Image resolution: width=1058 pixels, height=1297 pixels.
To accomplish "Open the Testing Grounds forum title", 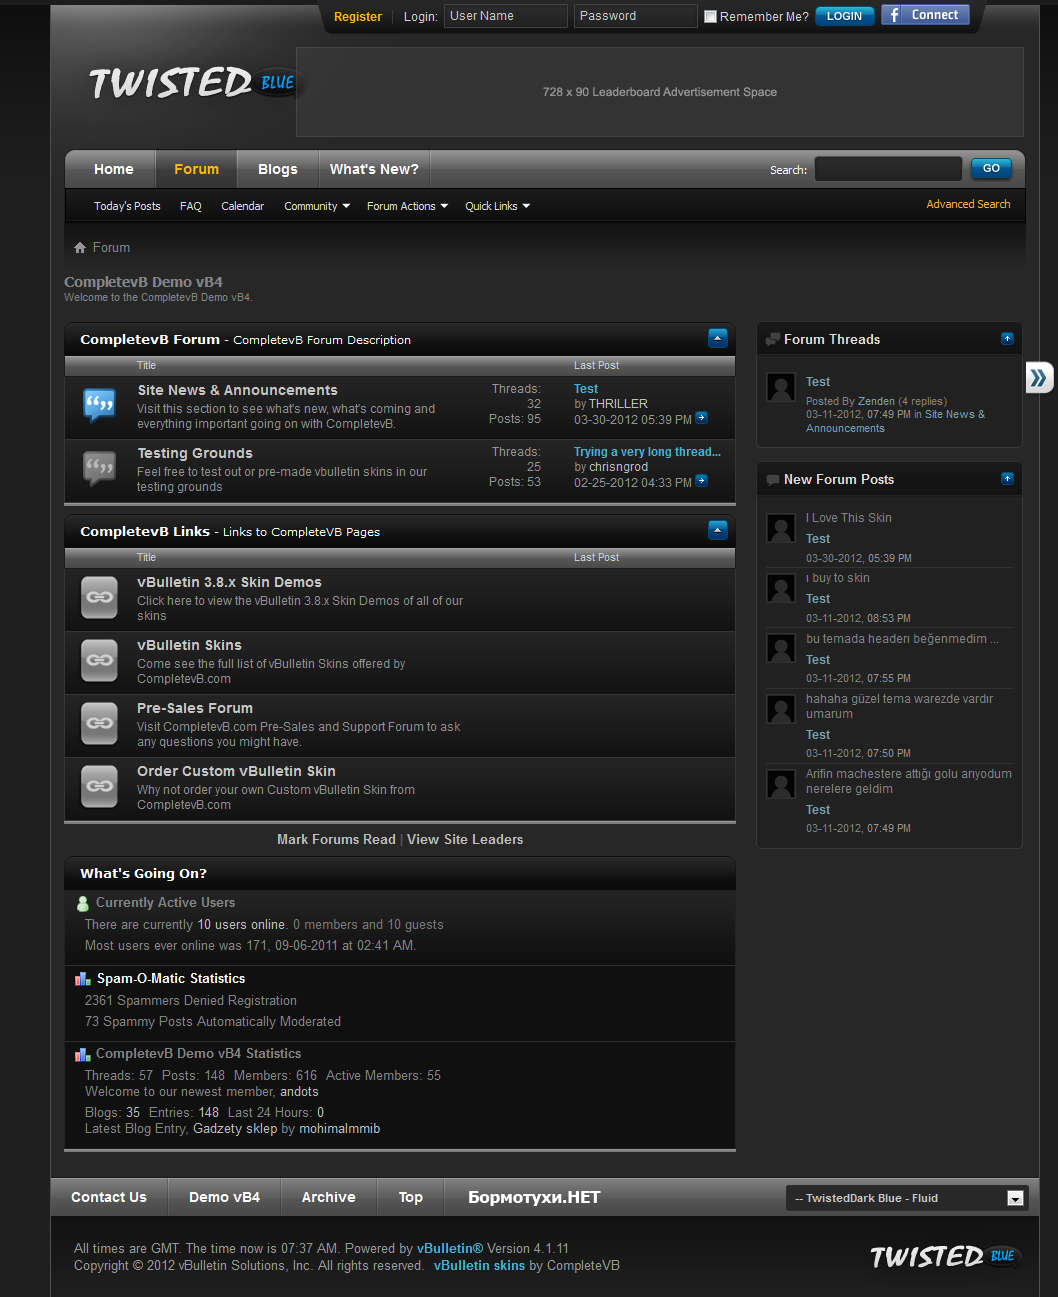I will (x=195, y=453).
